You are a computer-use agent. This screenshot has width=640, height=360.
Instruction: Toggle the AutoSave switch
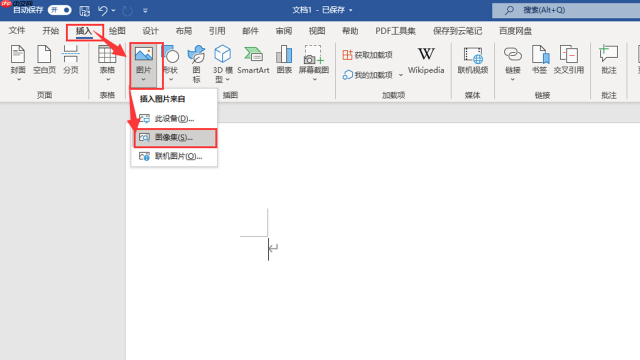coord(60,10)
